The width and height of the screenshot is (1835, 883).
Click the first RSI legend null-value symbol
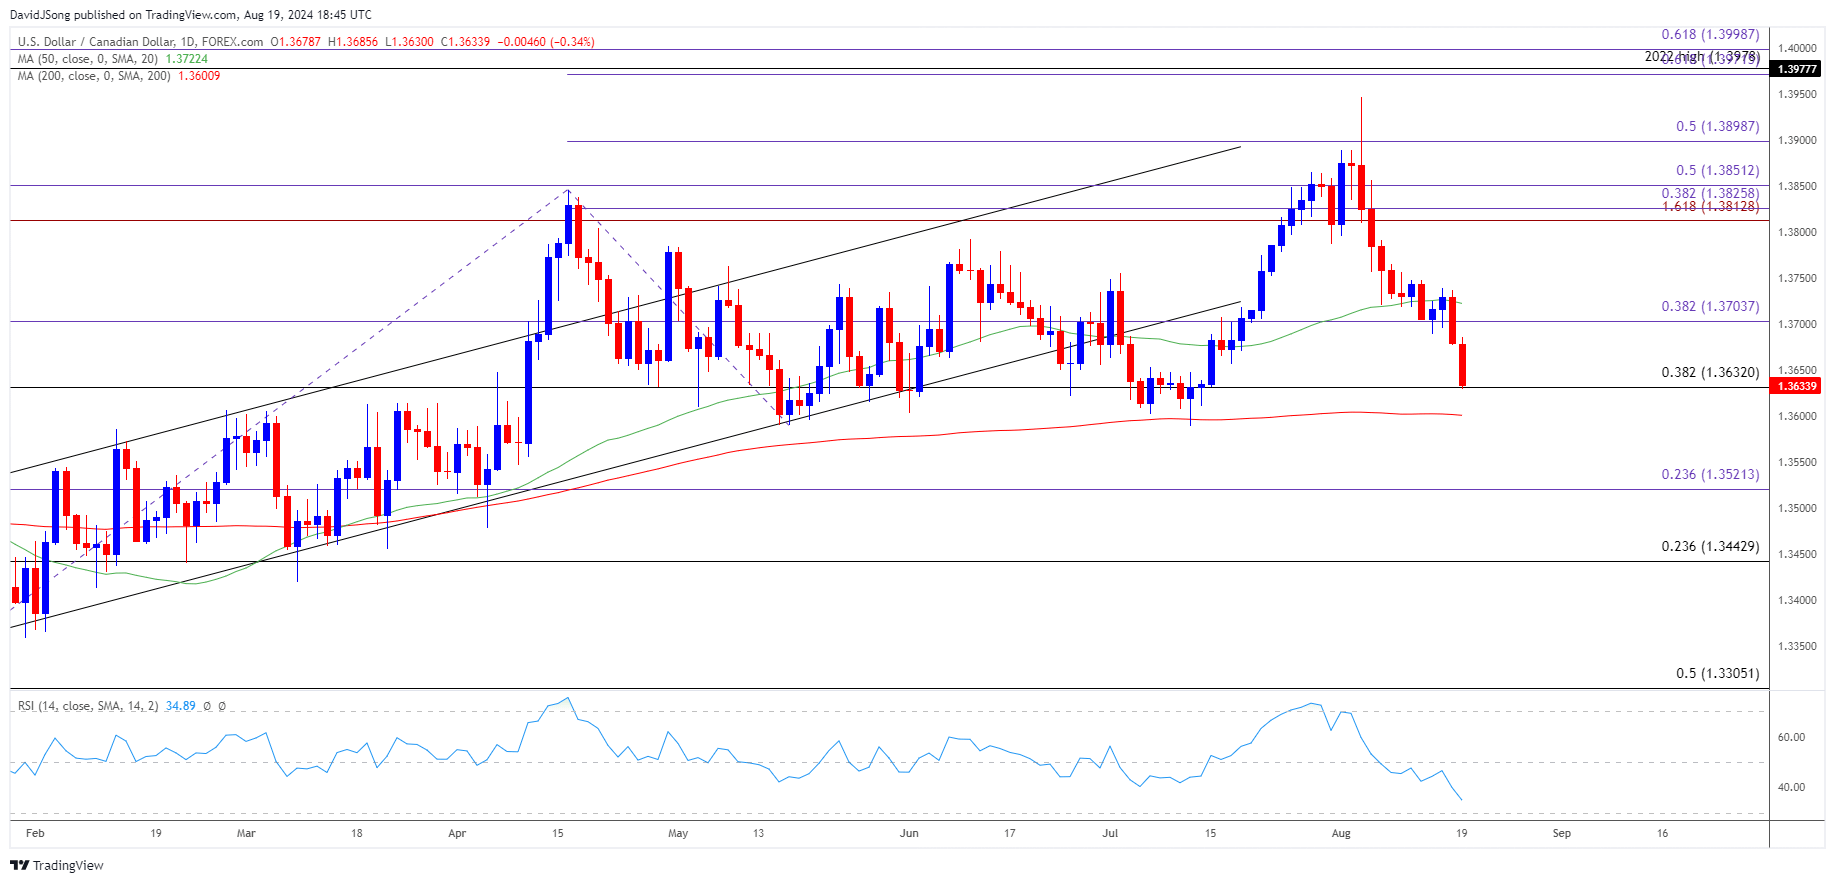tap(207, 706)
